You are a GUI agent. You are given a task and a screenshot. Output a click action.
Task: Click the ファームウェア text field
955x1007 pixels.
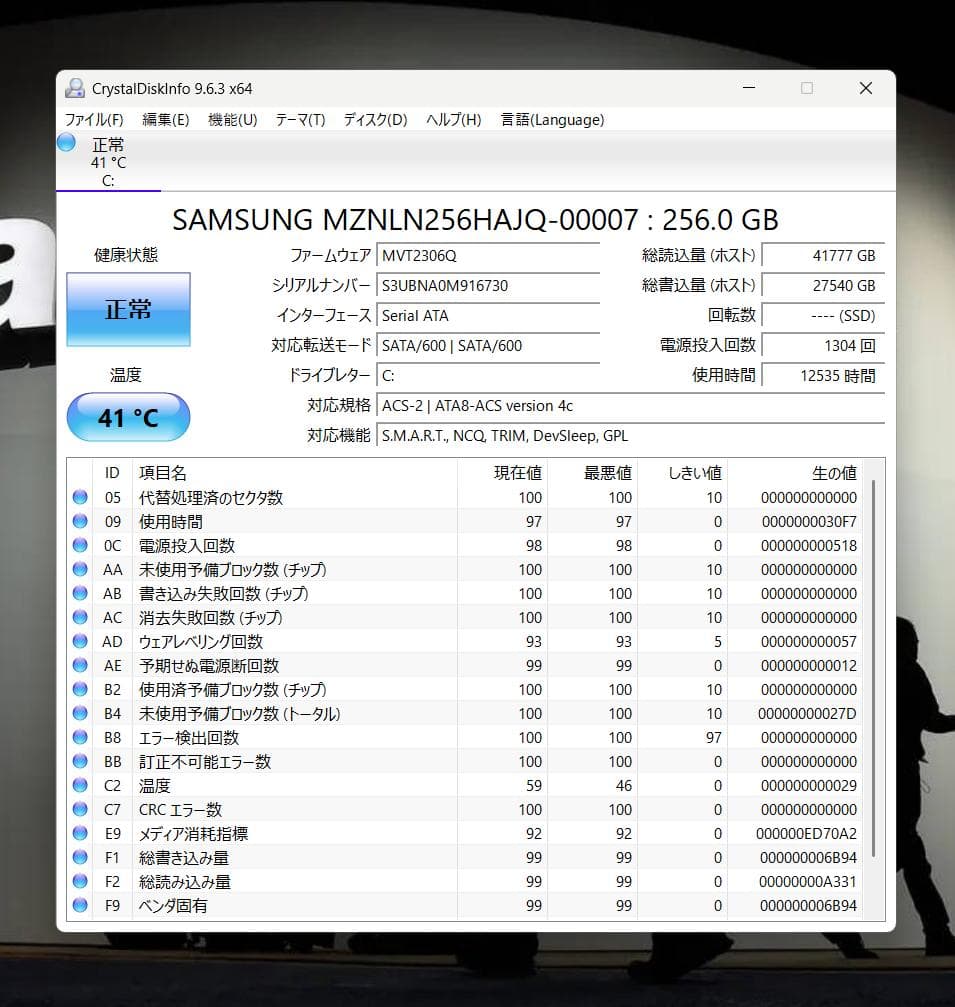[x=488, y=255]
